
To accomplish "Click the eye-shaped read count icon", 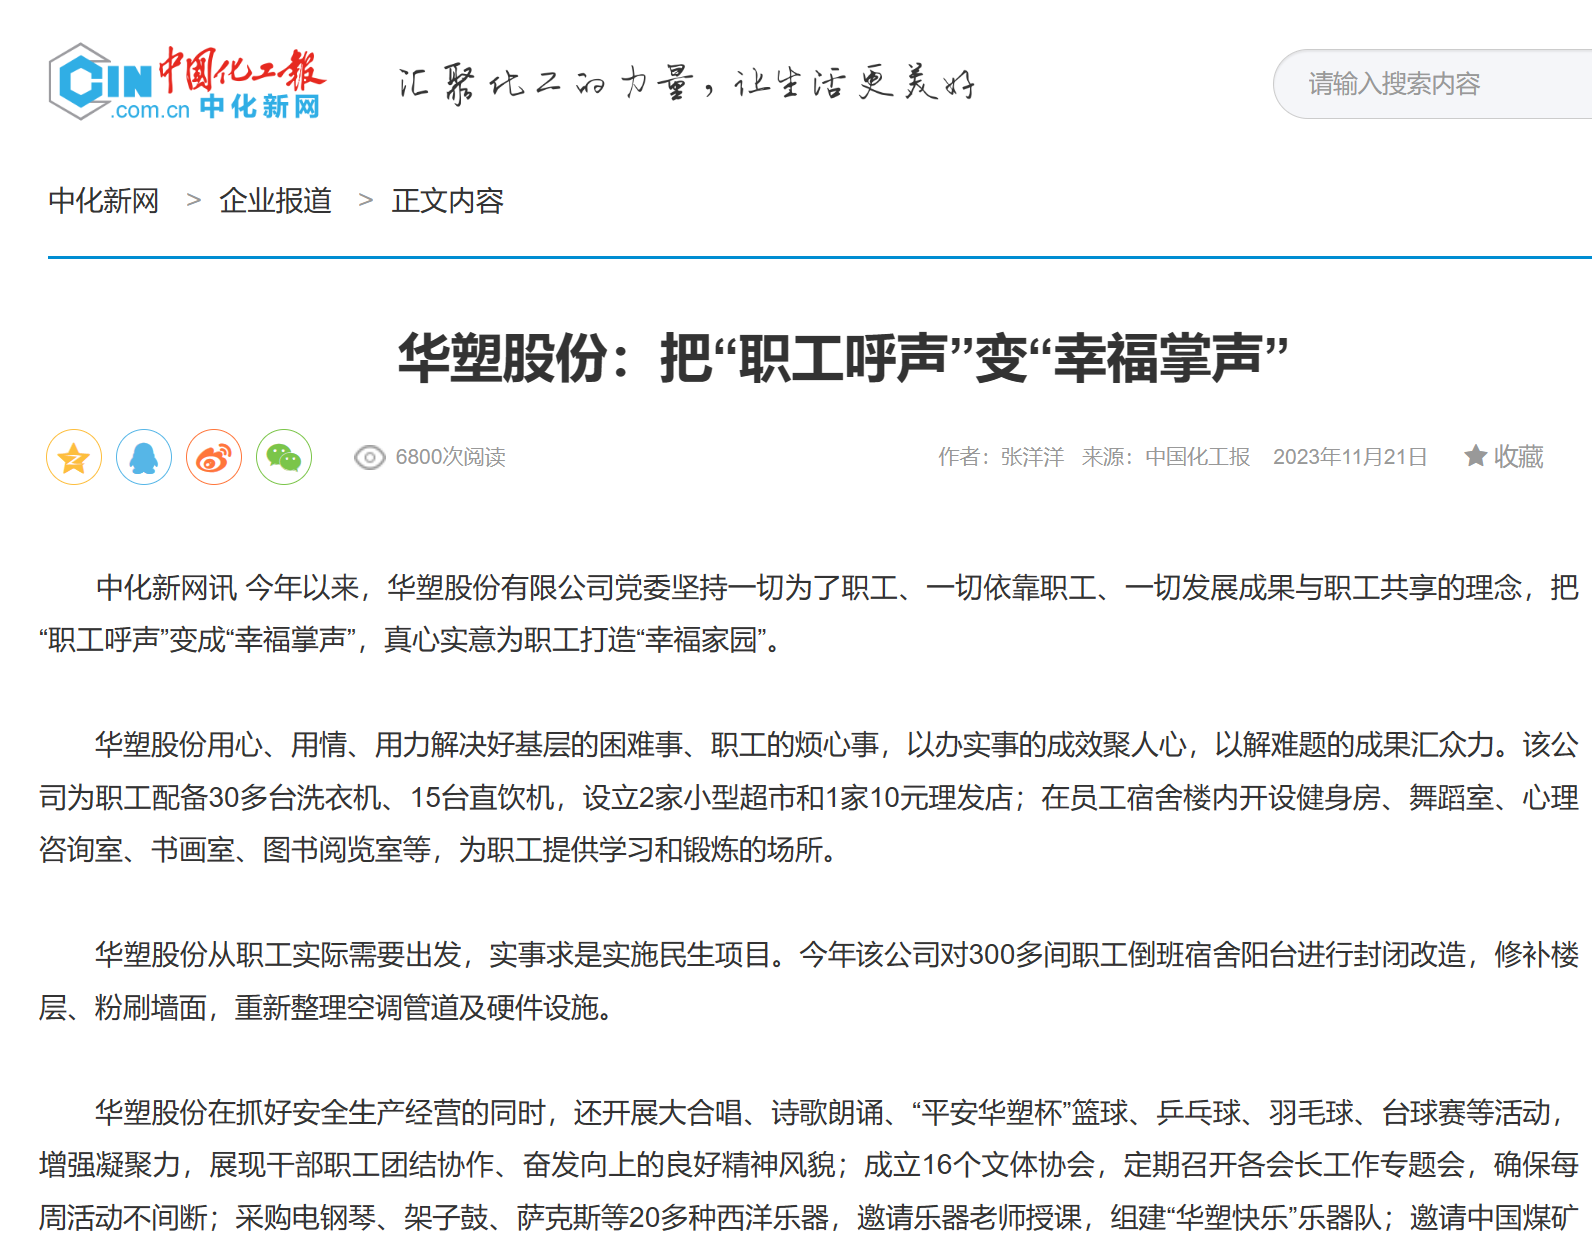I will pos(369,458).
